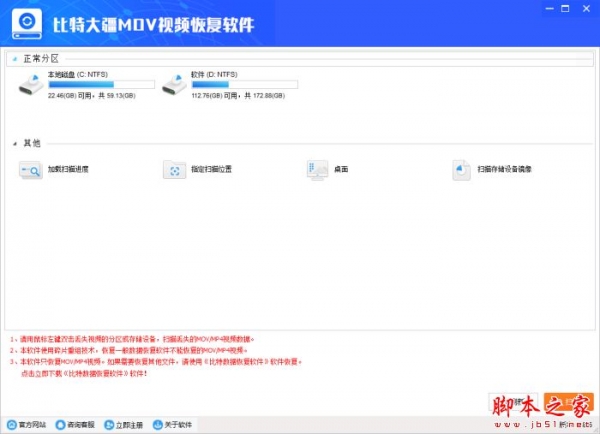Click the 立即注册 register now button

point(124,425)
